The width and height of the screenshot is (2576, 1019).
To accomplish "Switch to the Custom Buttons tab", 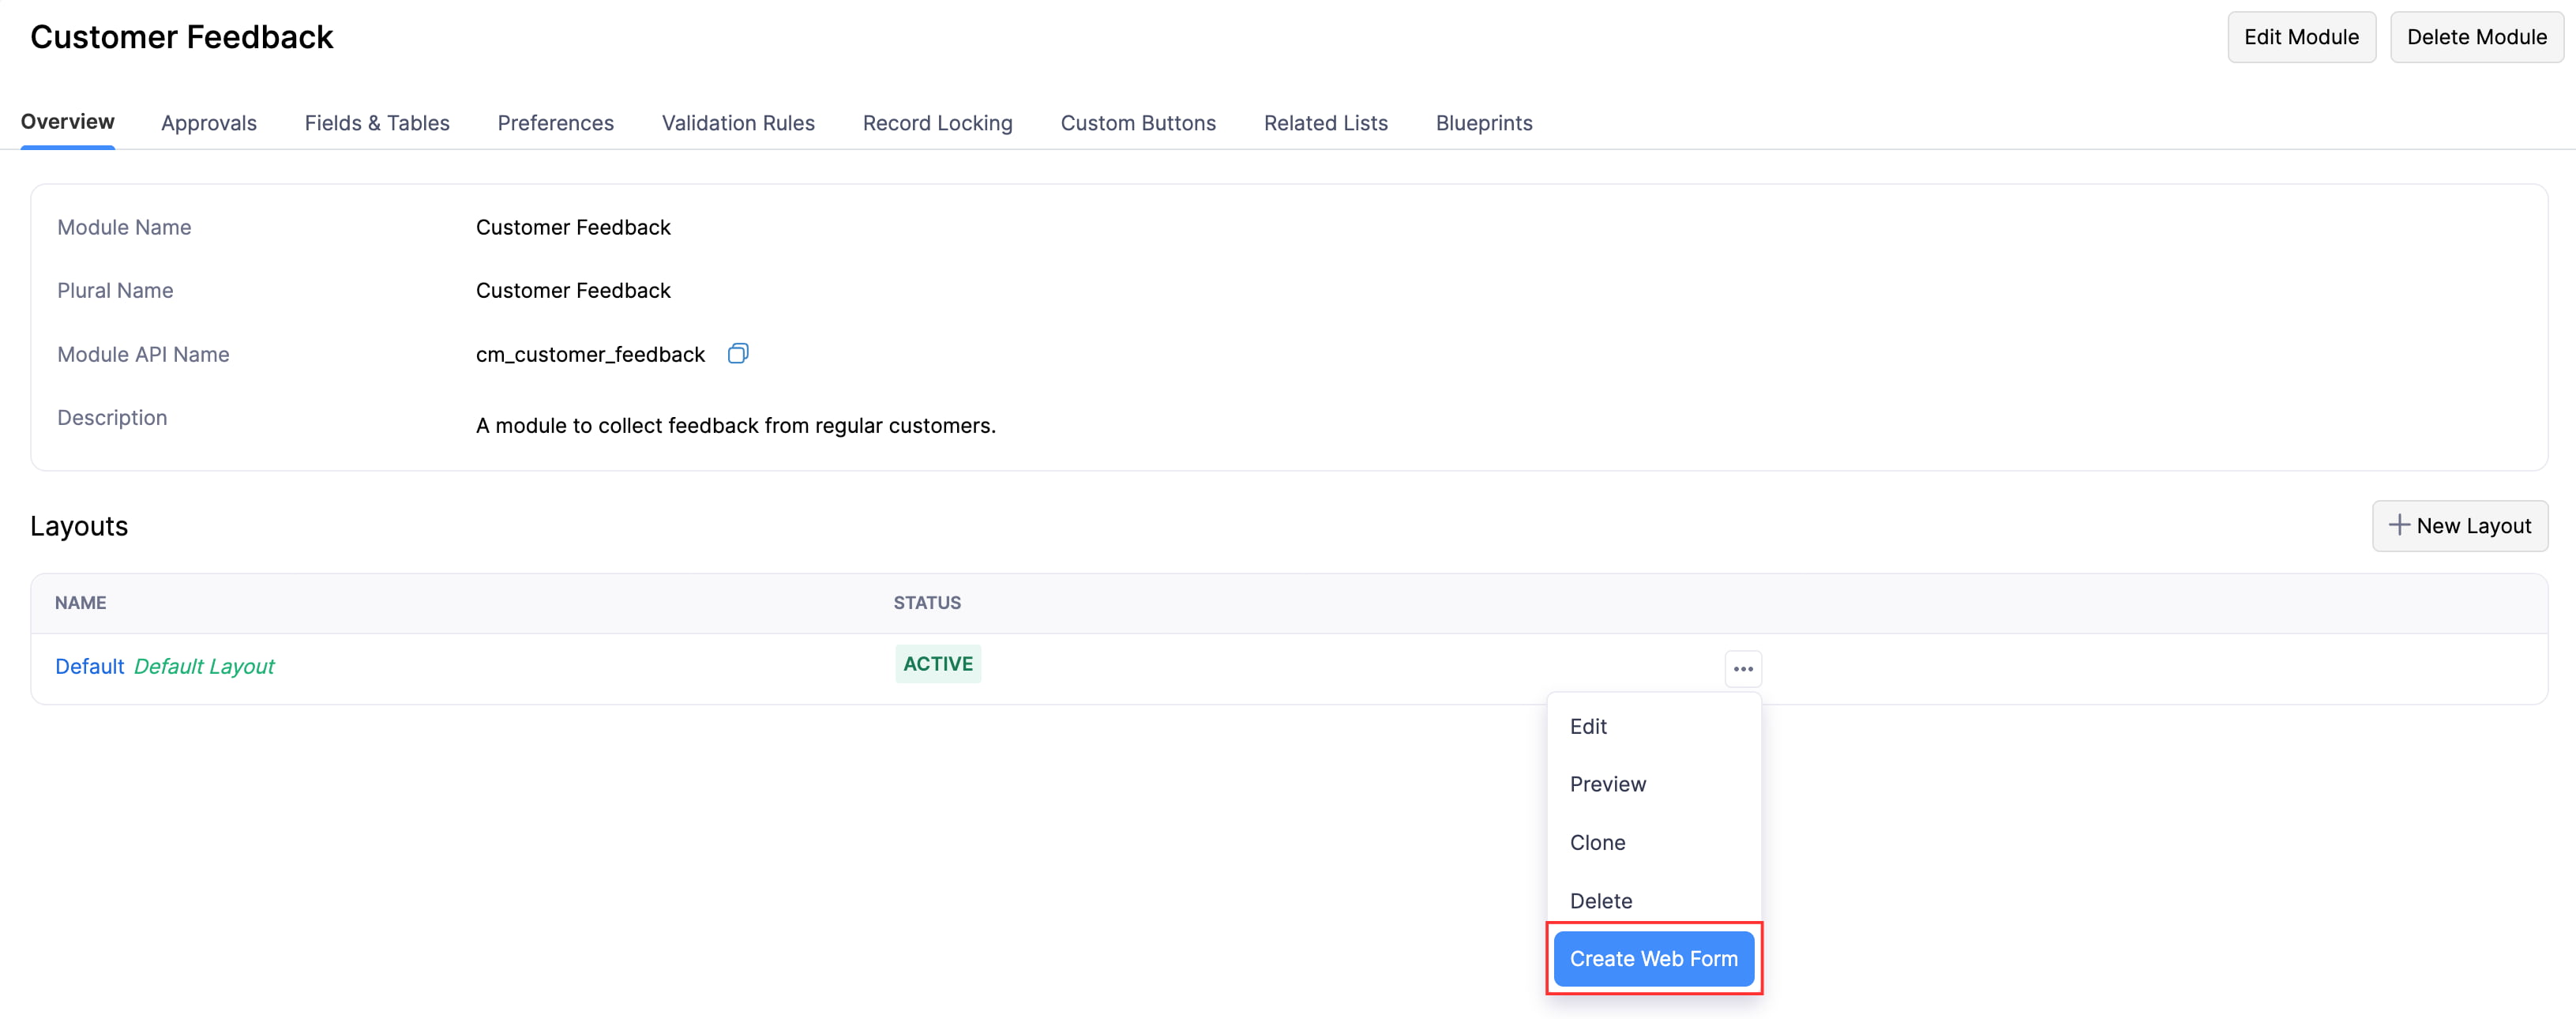I will [x=1138, y=122].
